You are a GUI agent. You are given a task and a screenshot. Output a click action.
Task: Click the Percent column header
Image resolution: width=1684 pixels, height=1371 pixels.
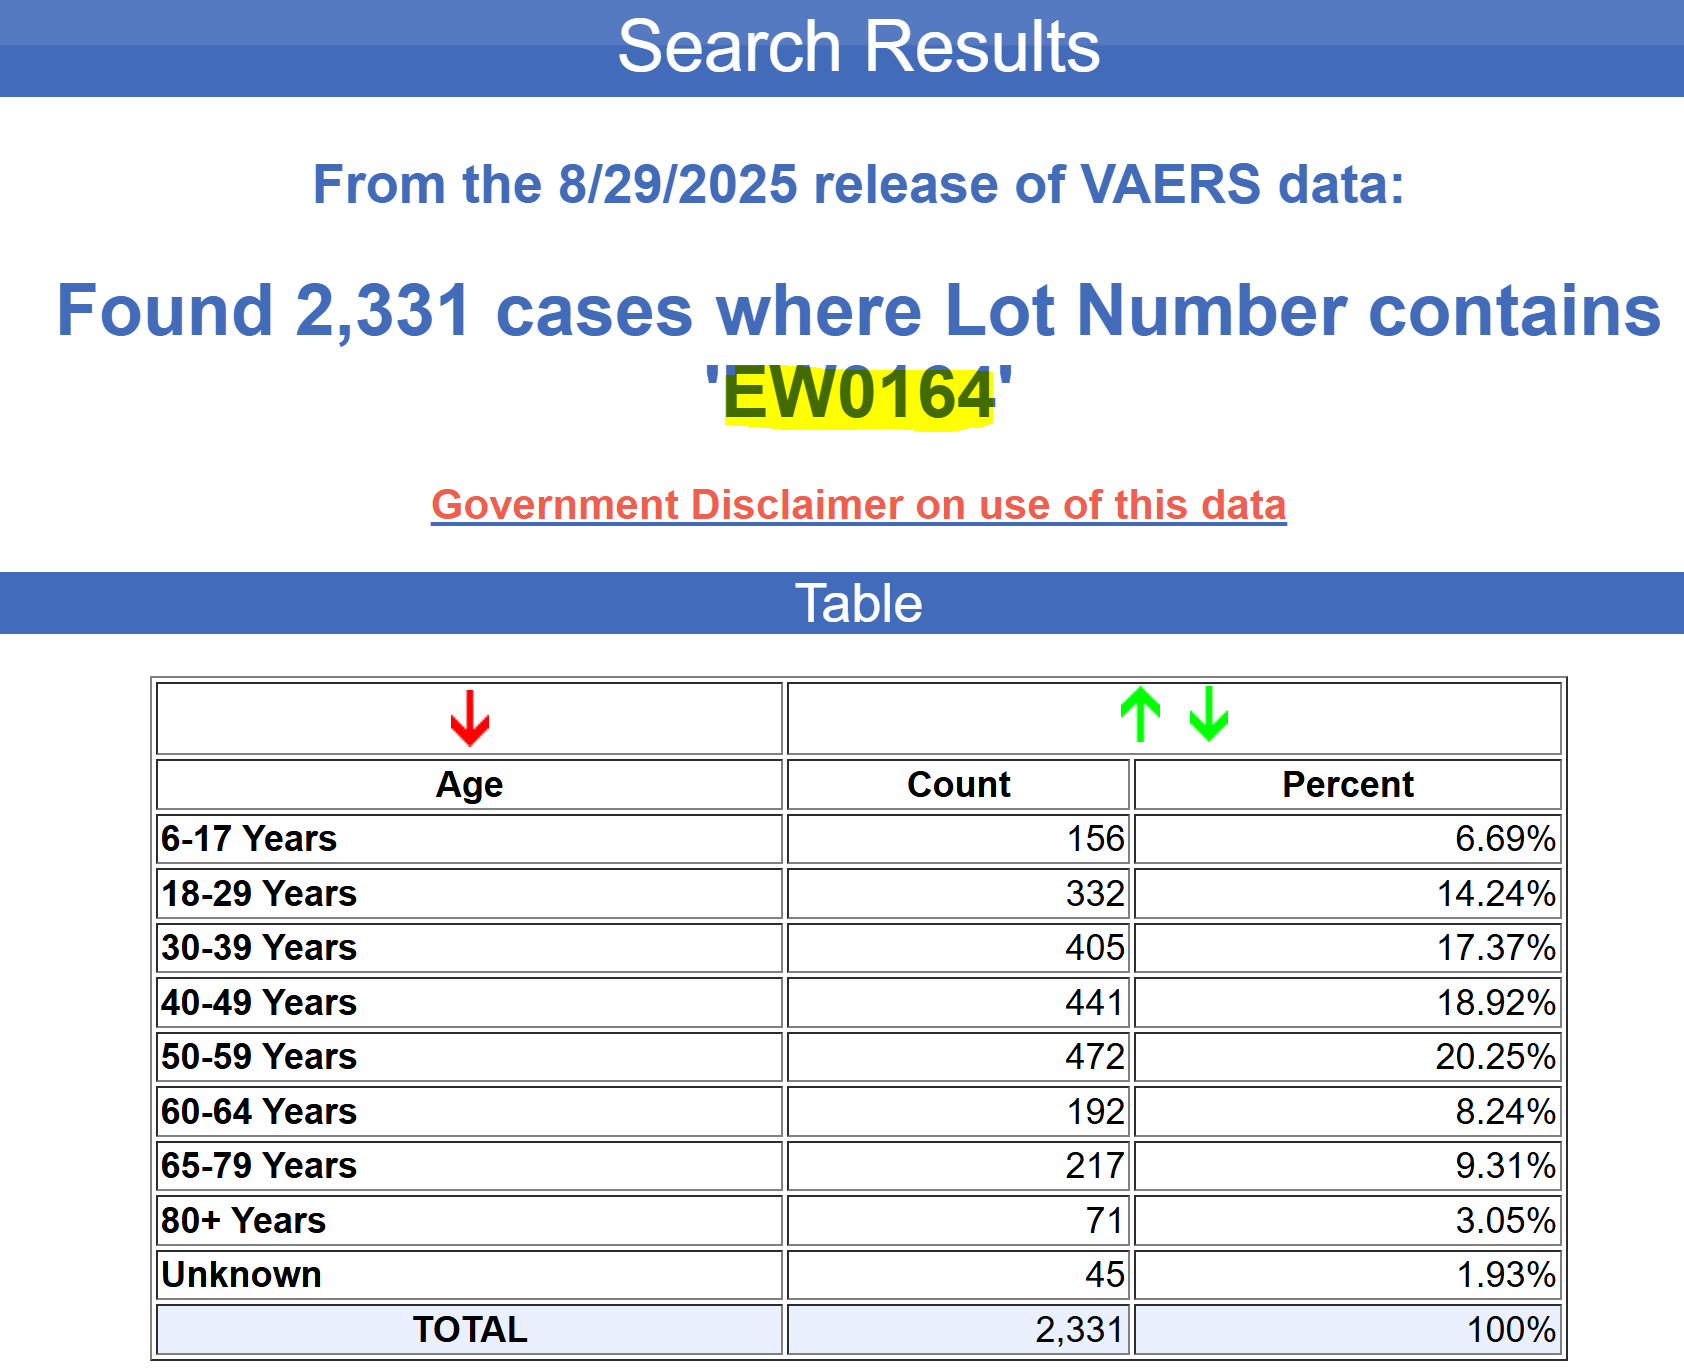[x=1347, y=785]
